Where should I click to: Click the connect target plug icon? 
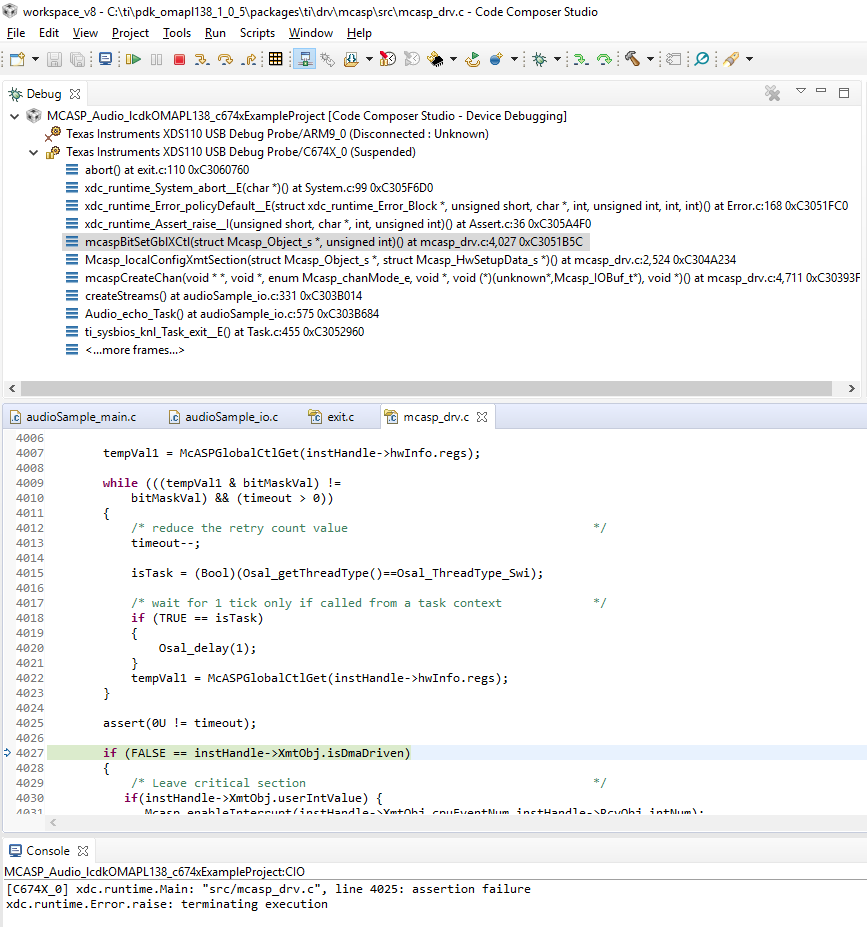point(327,59)
